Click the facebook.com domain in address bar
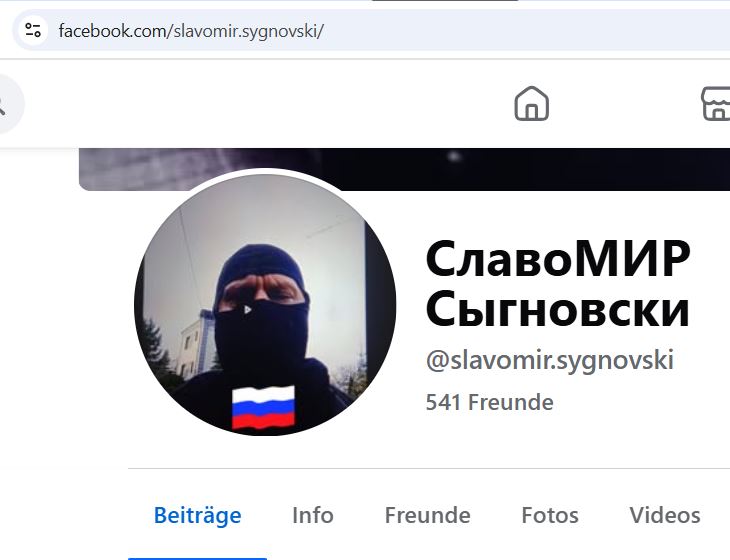Viewport: 730px width, 560px height. point(112,31)
